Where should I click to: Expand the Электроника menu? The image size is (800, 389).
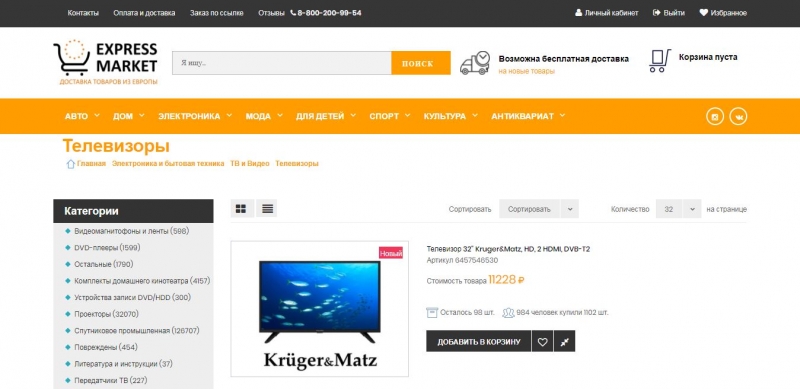click(195, 116)
